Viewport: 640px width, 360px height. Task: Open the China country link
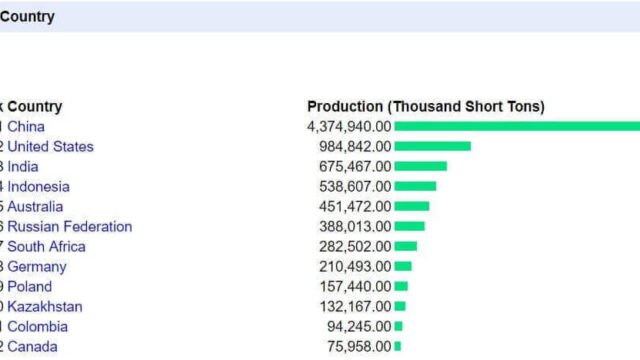tap(26, 127)
